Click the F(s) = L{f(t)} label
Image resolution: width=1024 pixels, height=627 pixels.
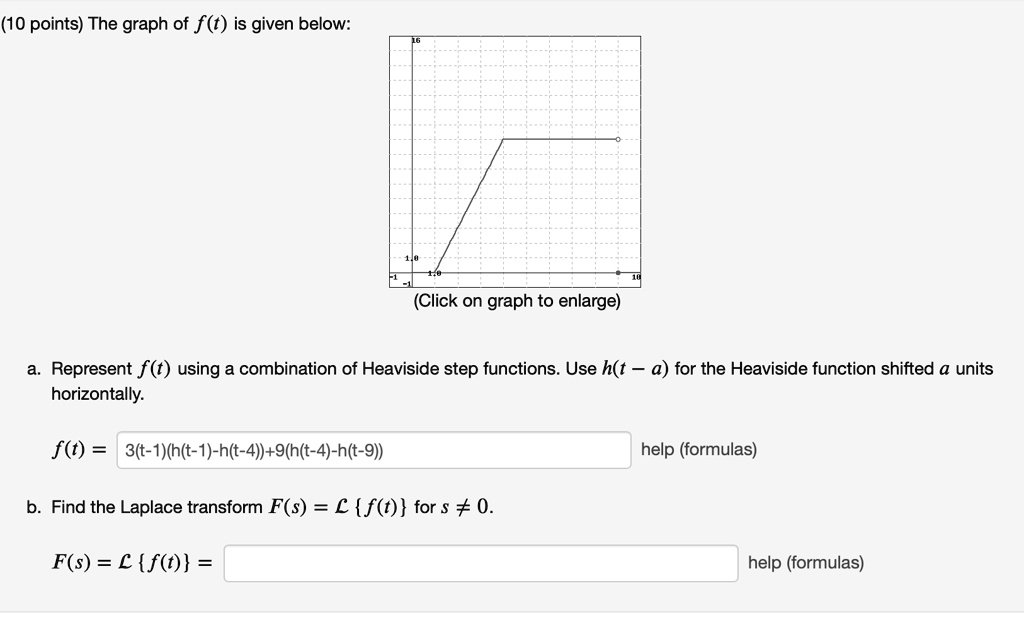coord(131,562)
